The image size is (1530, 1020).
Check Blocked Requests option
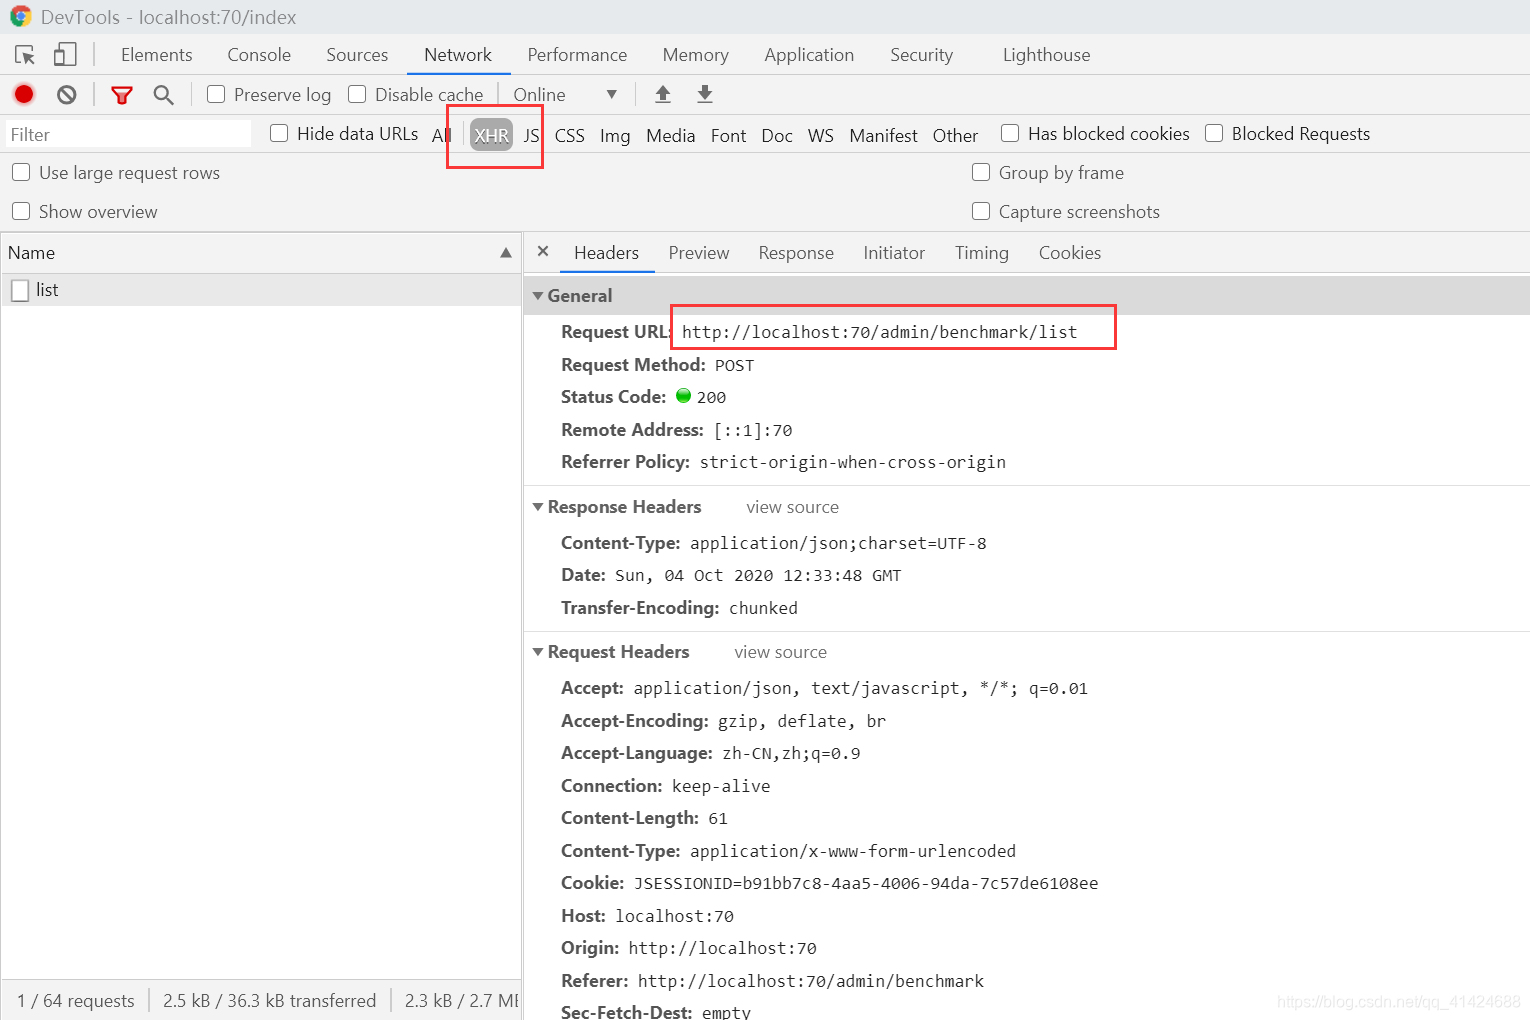(x=1214, y=133)
